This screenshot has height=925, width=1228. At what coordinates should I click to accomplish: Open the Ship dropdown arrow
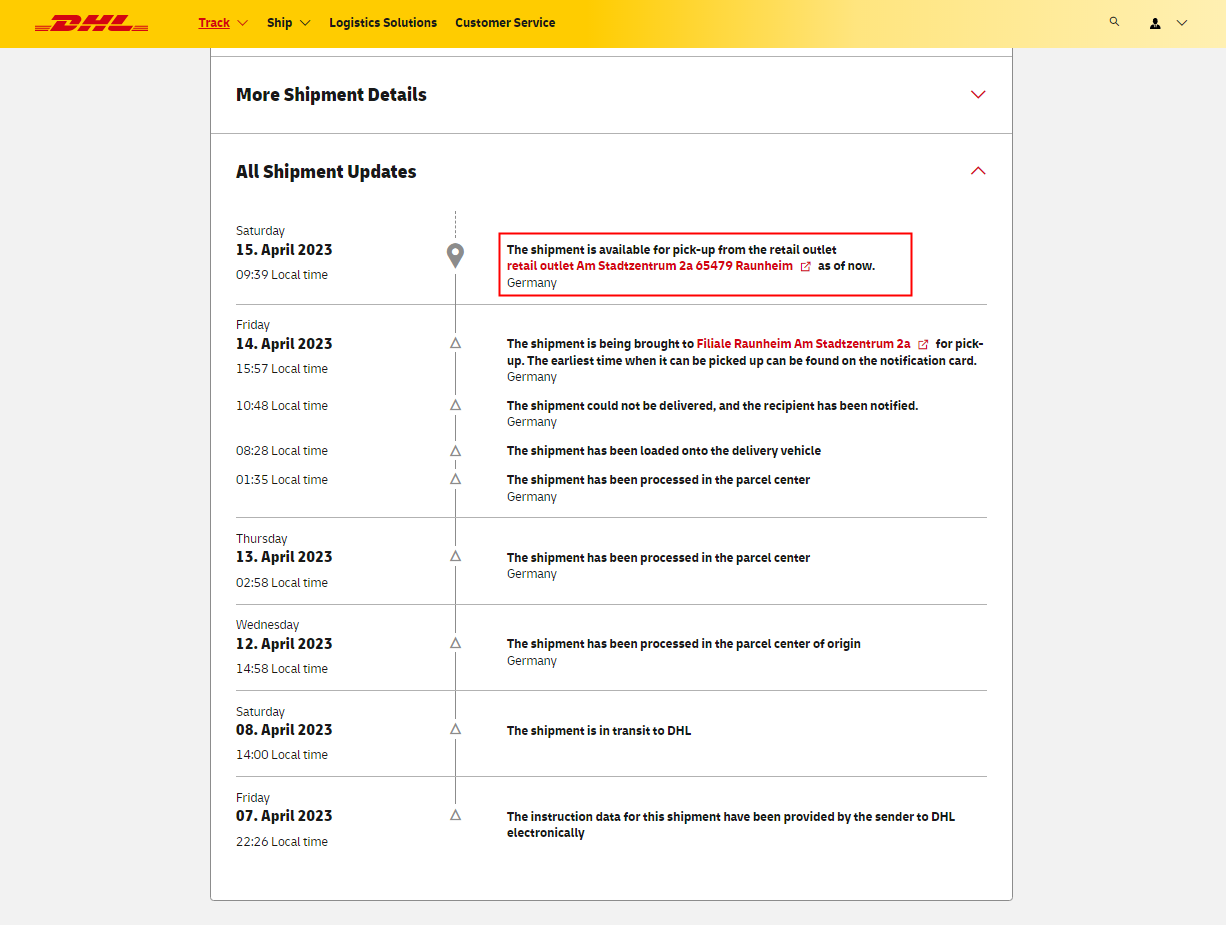coord(305,23)
